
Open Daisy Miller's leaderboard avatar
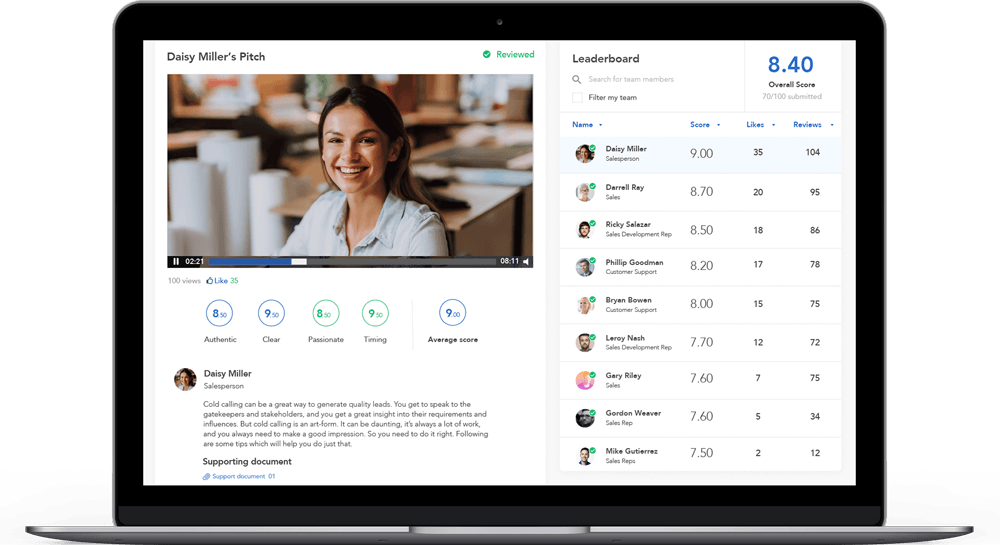585,154
